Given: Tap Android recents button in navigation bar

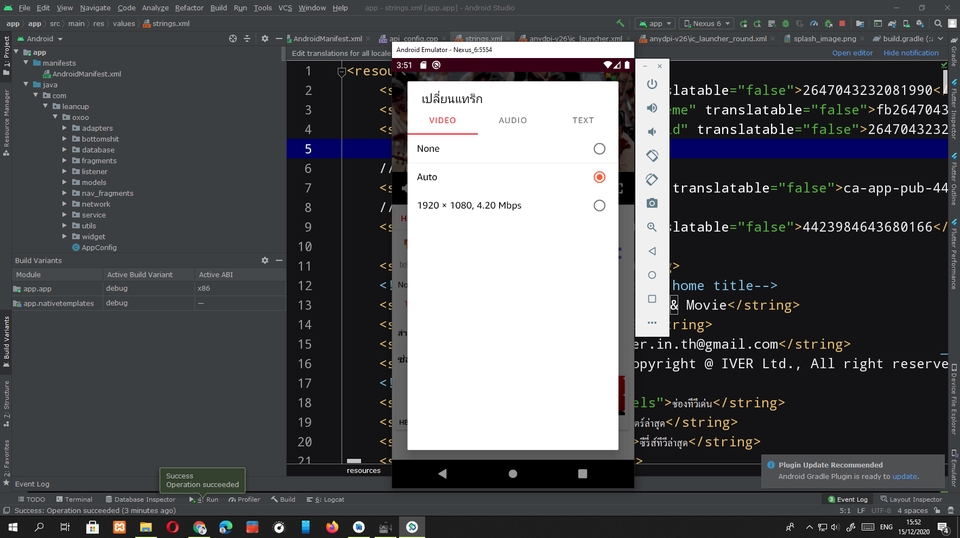Looking at the screenshot, I should point(582,474).
